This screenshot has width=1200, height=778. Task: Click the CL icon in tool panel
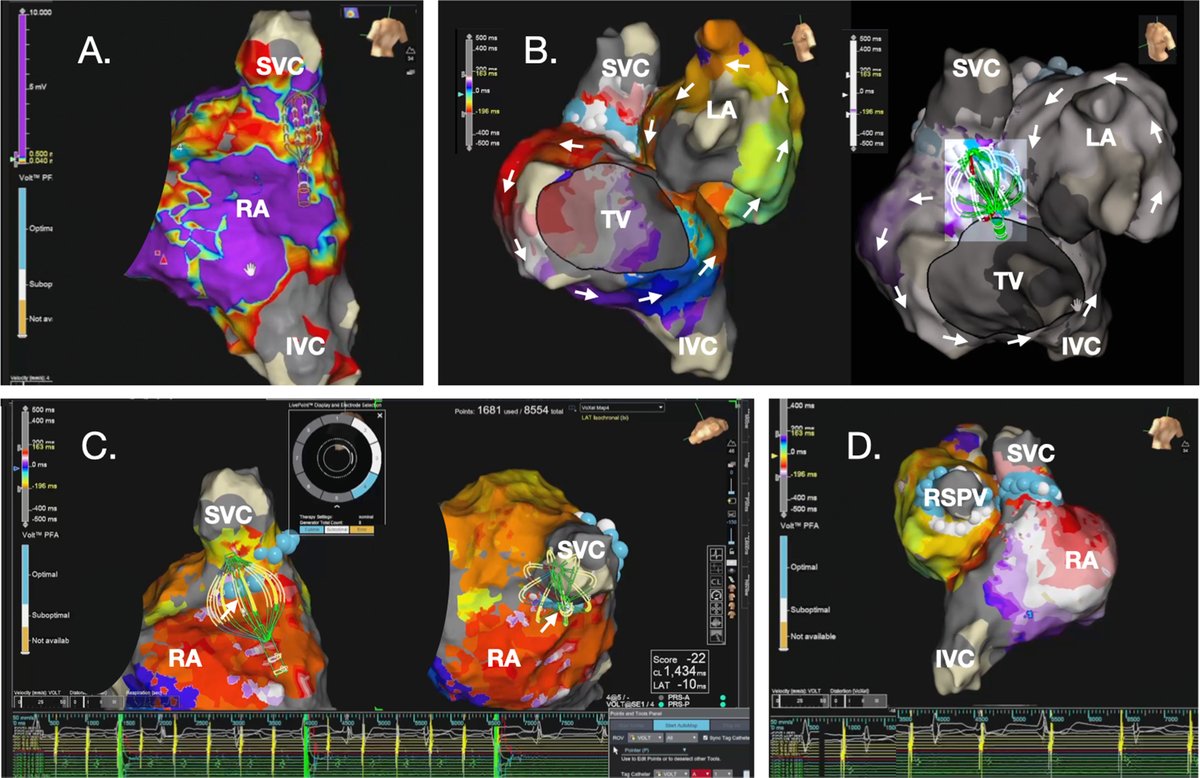point(716,582)
